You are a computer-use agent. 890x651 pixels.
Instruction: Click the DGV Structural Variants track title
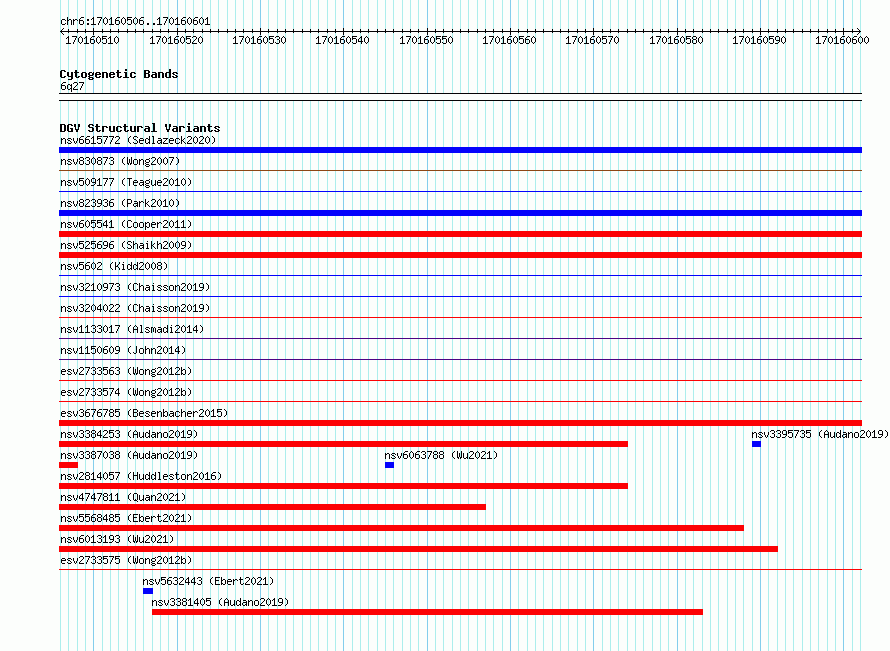tap(140, 128)
